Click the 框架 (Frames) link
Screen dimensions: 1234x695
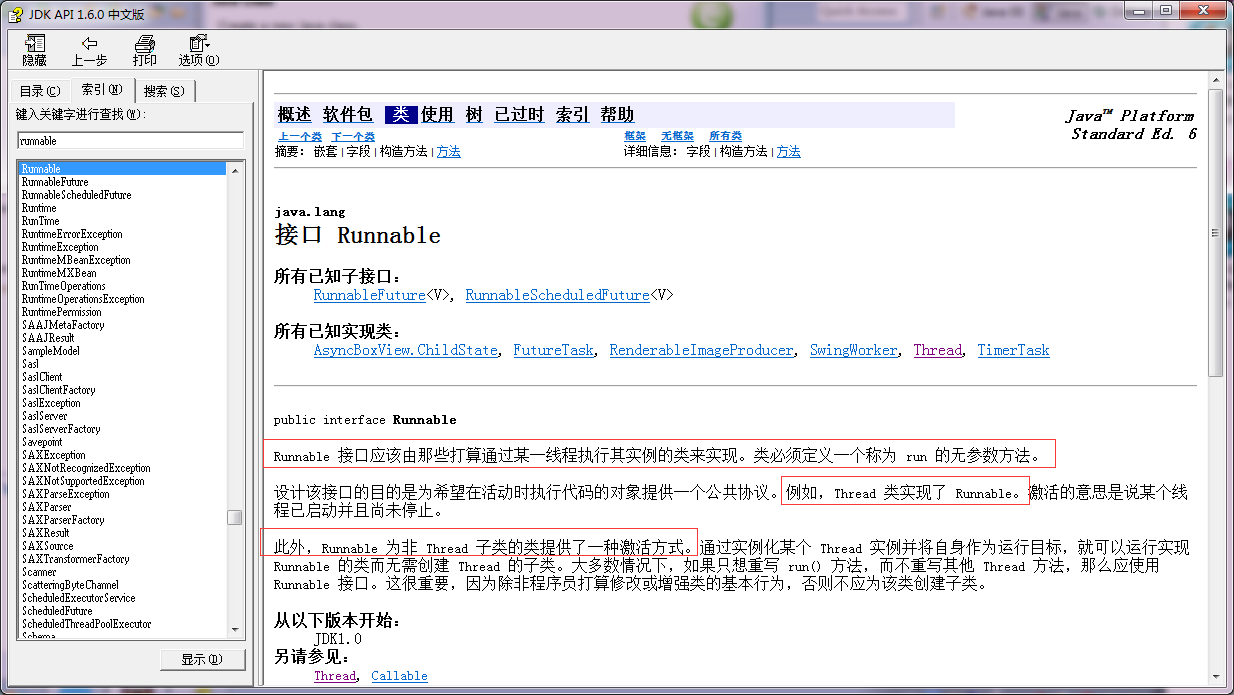635,137
